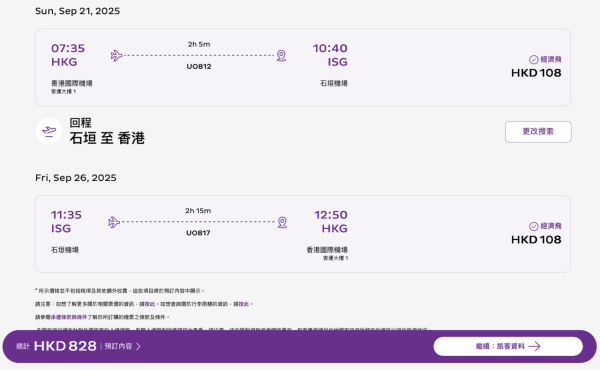Click date heading Fri, Sep 26, 2025
The image size is (600, 370).
pos(76,178)
